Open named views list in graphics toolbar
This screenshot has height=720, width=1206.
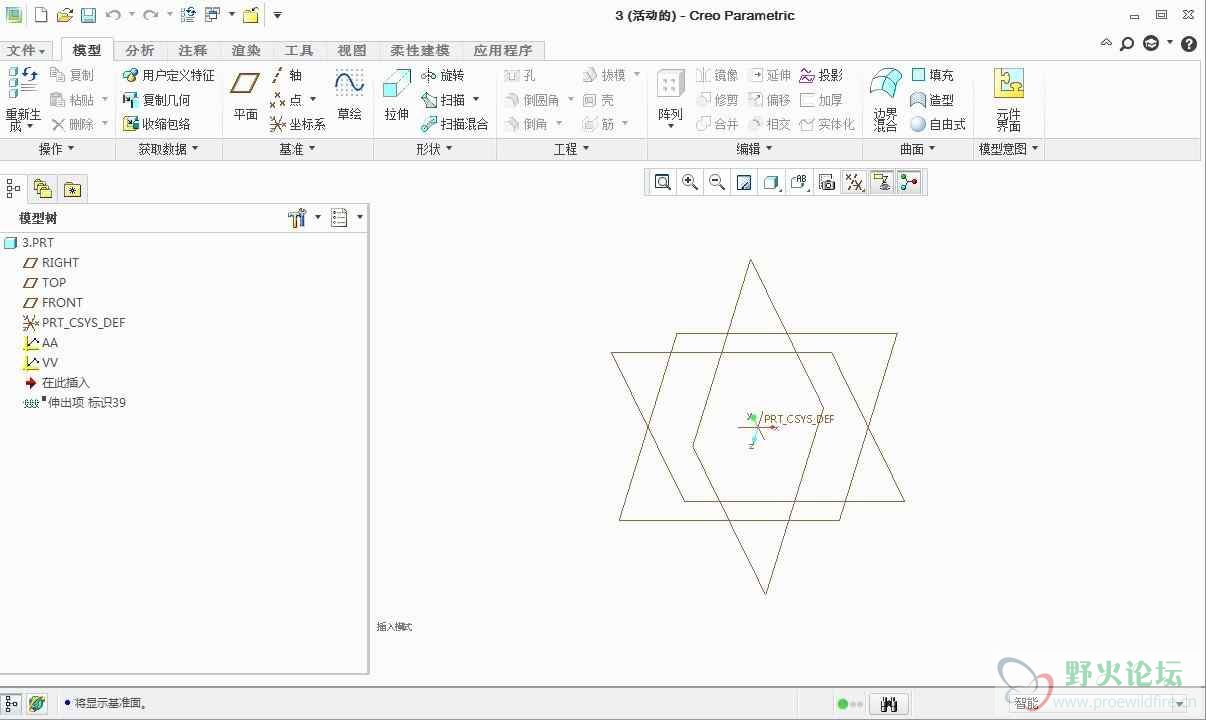click(x=799, y=182)
